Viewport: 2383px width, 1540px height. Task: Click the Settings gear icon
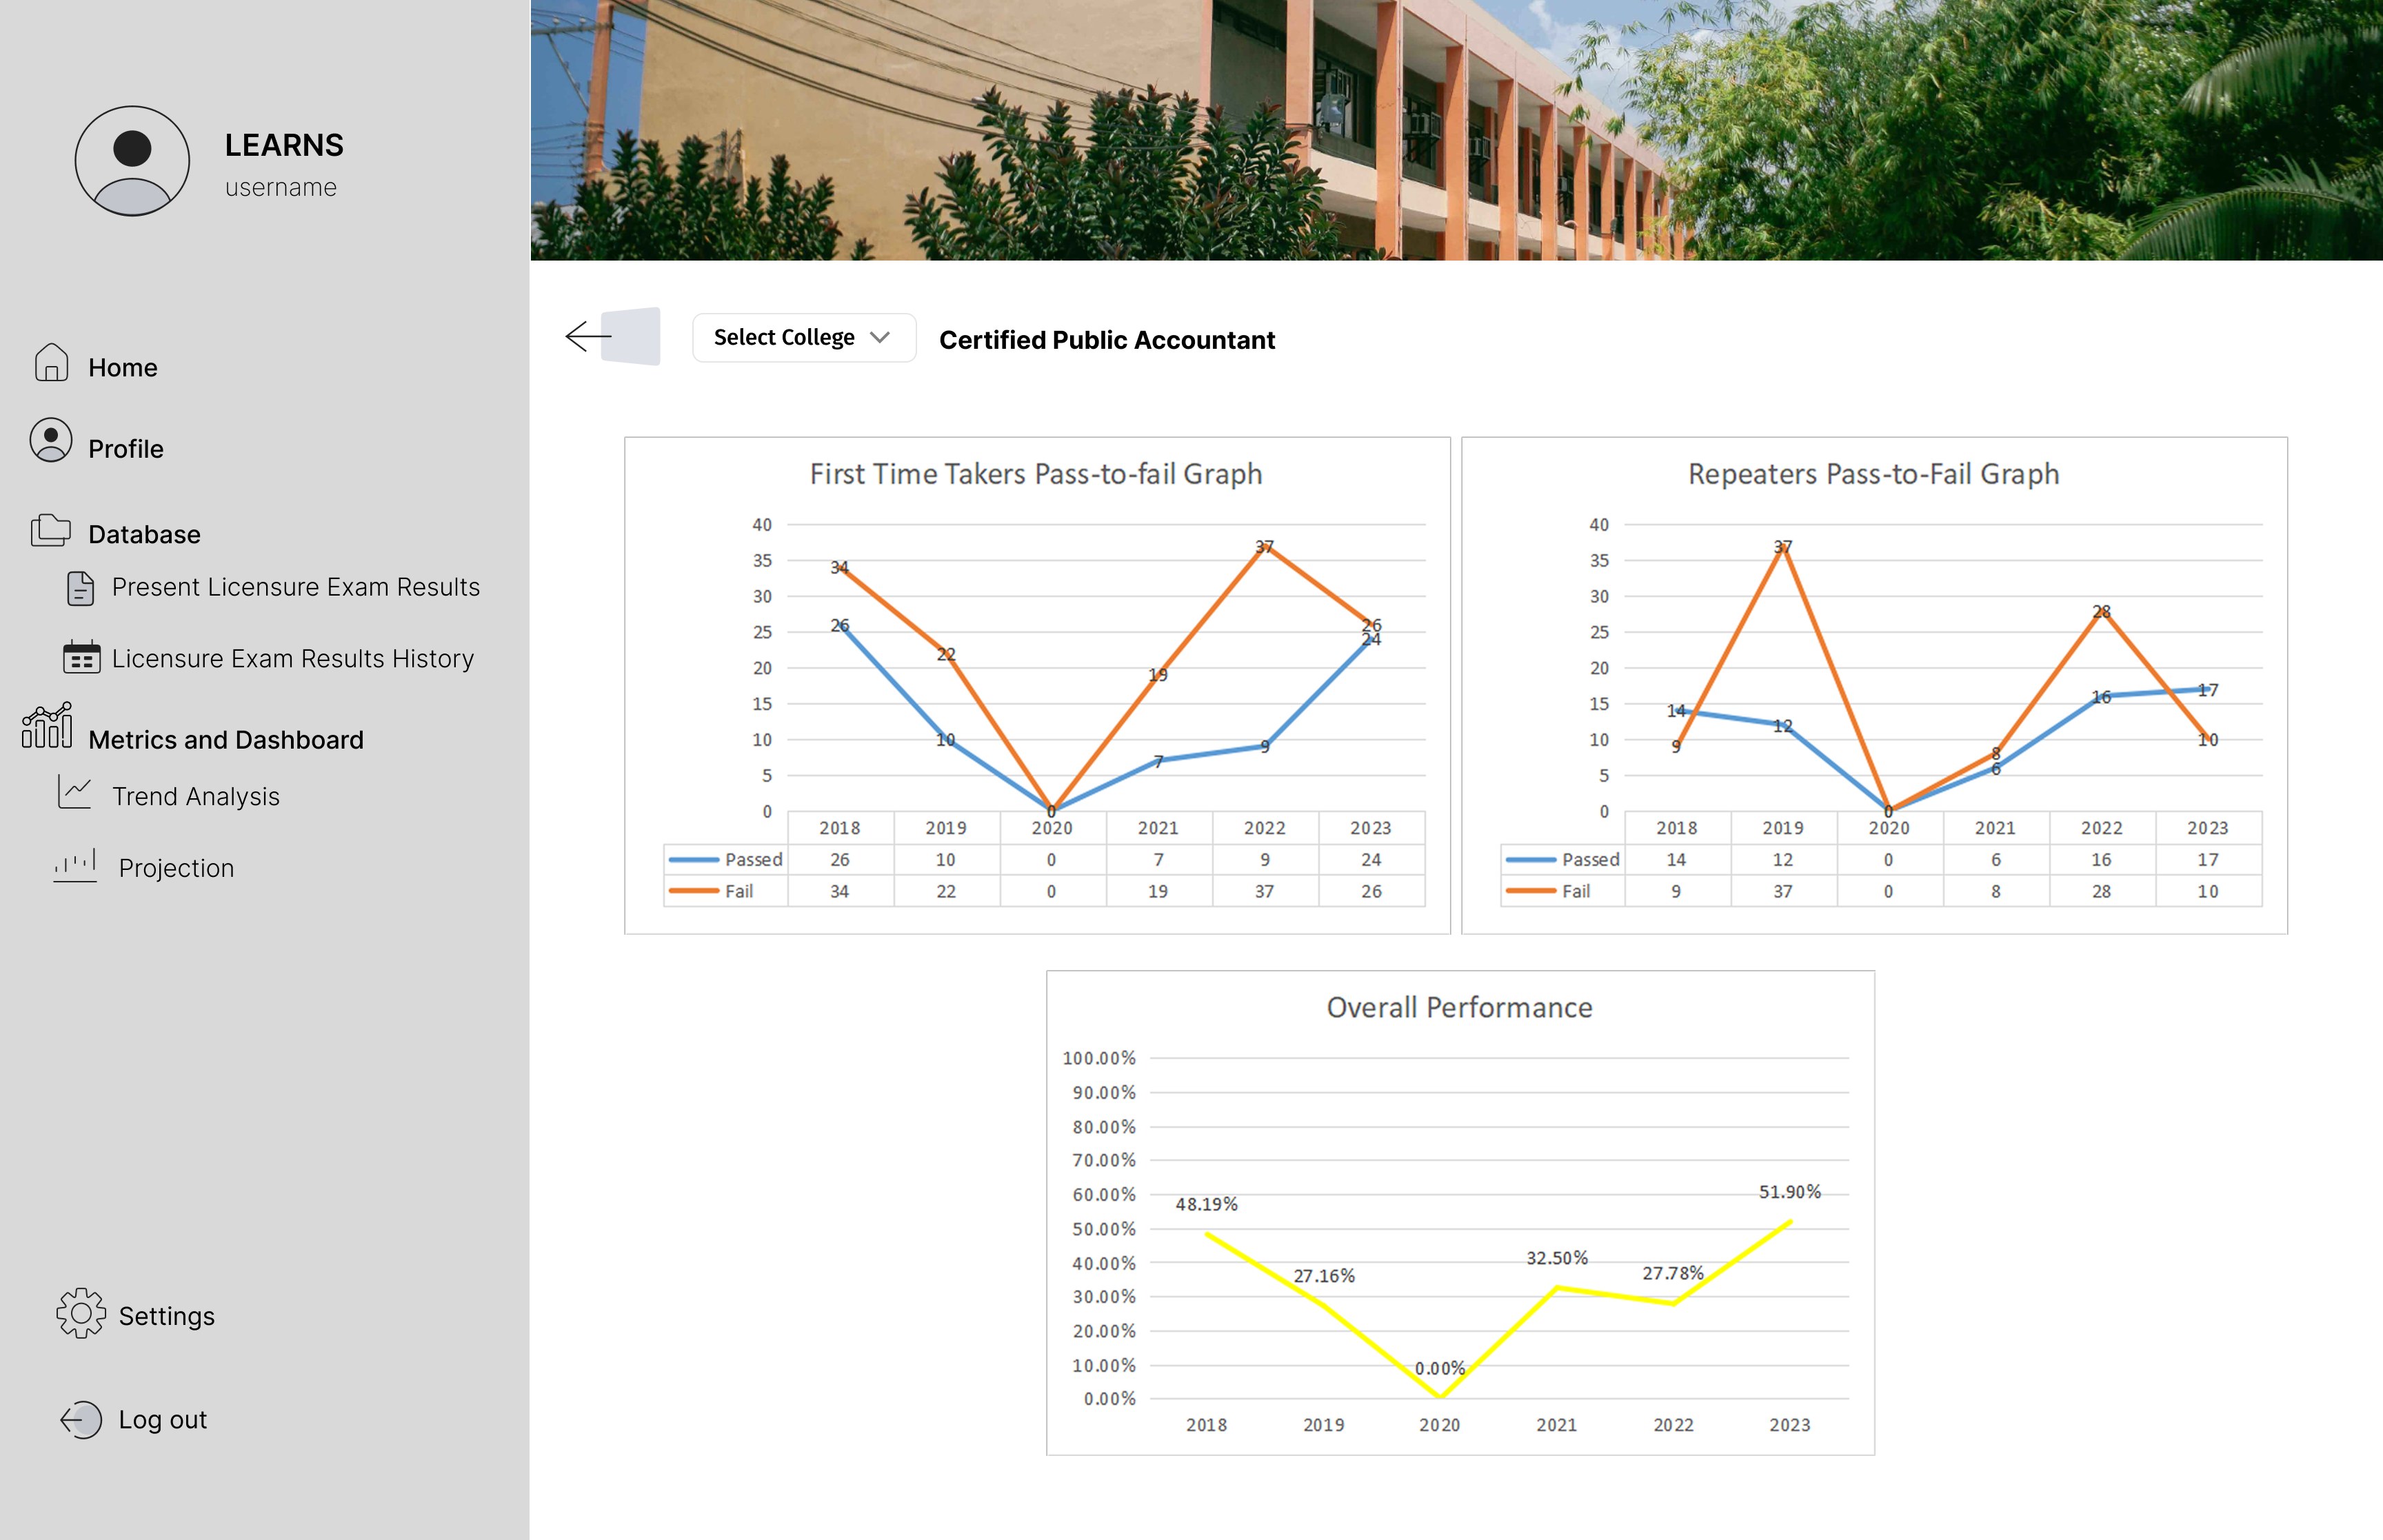pos(81,1313)
